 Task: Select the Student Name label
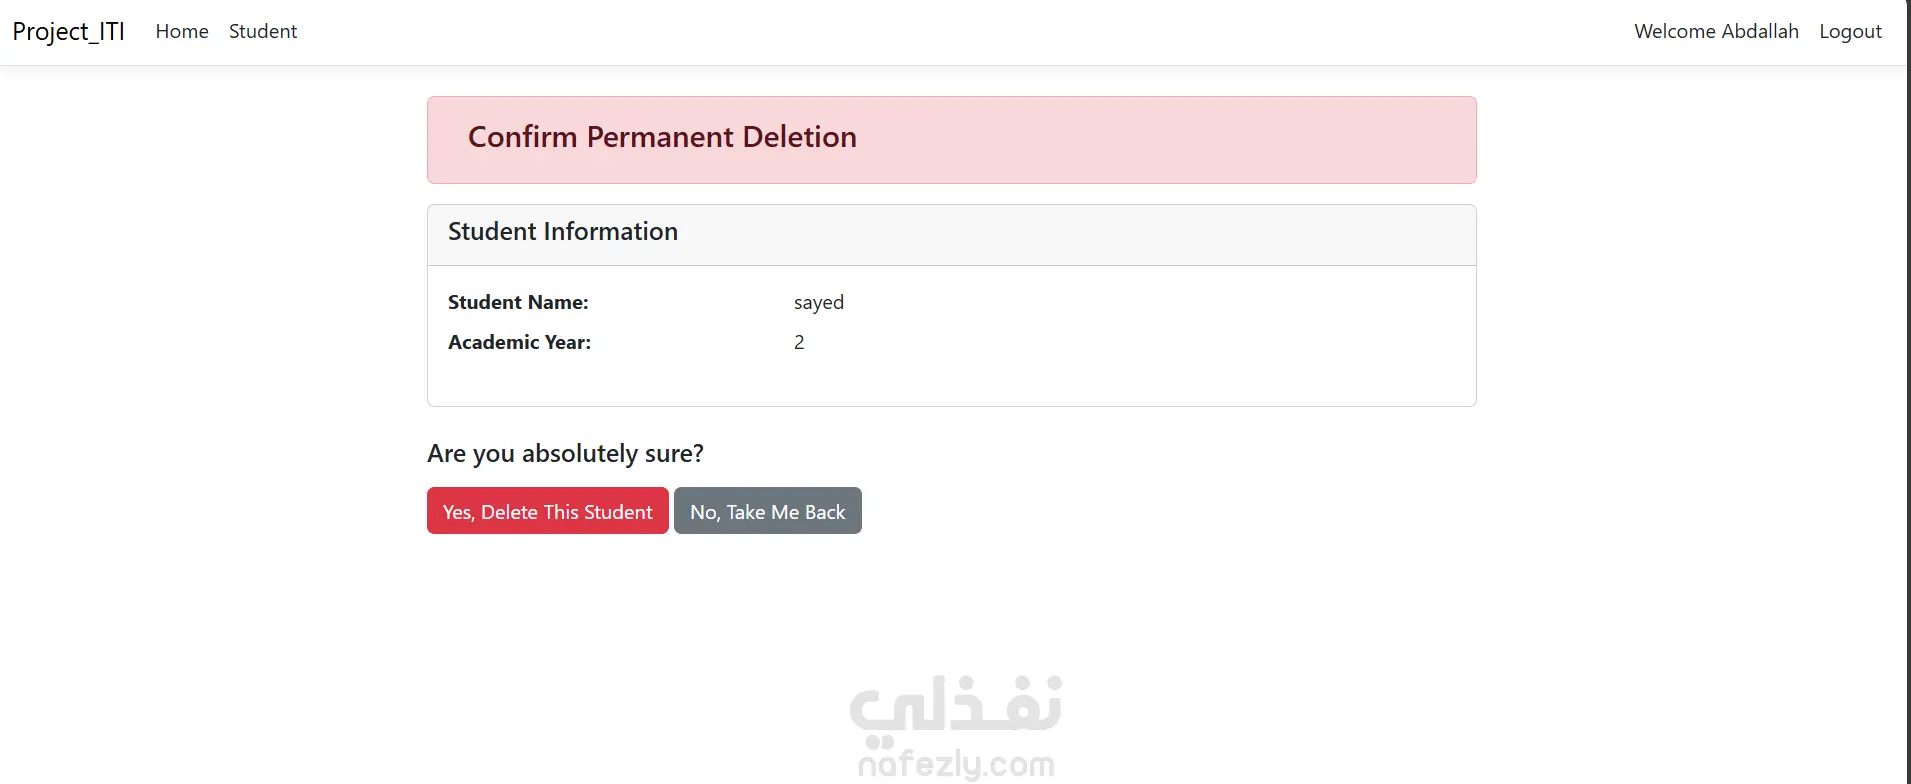[518, 302]
